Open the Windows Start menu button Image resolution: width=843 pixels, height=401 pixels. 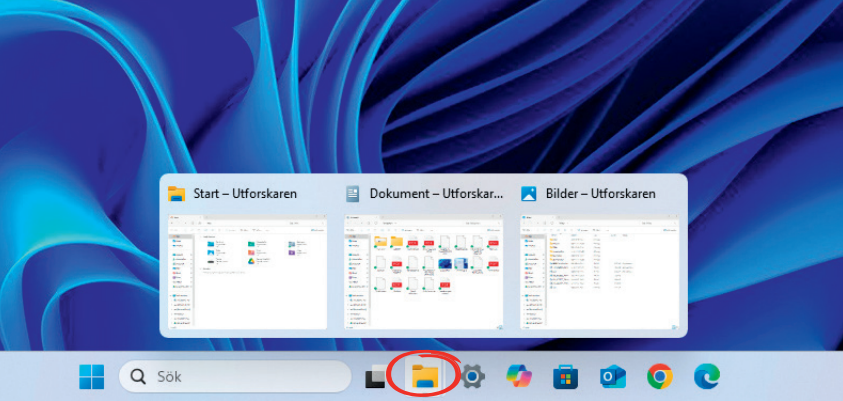pyautogui.click(x=92, y=377)
